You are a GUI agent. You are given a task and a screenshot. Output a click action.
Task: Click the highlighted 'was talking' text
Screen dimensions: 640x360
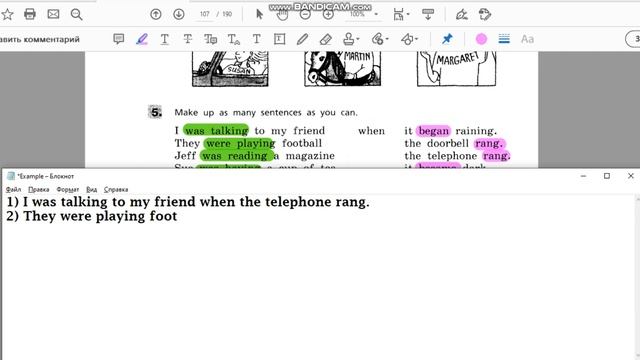coord(216,131)
